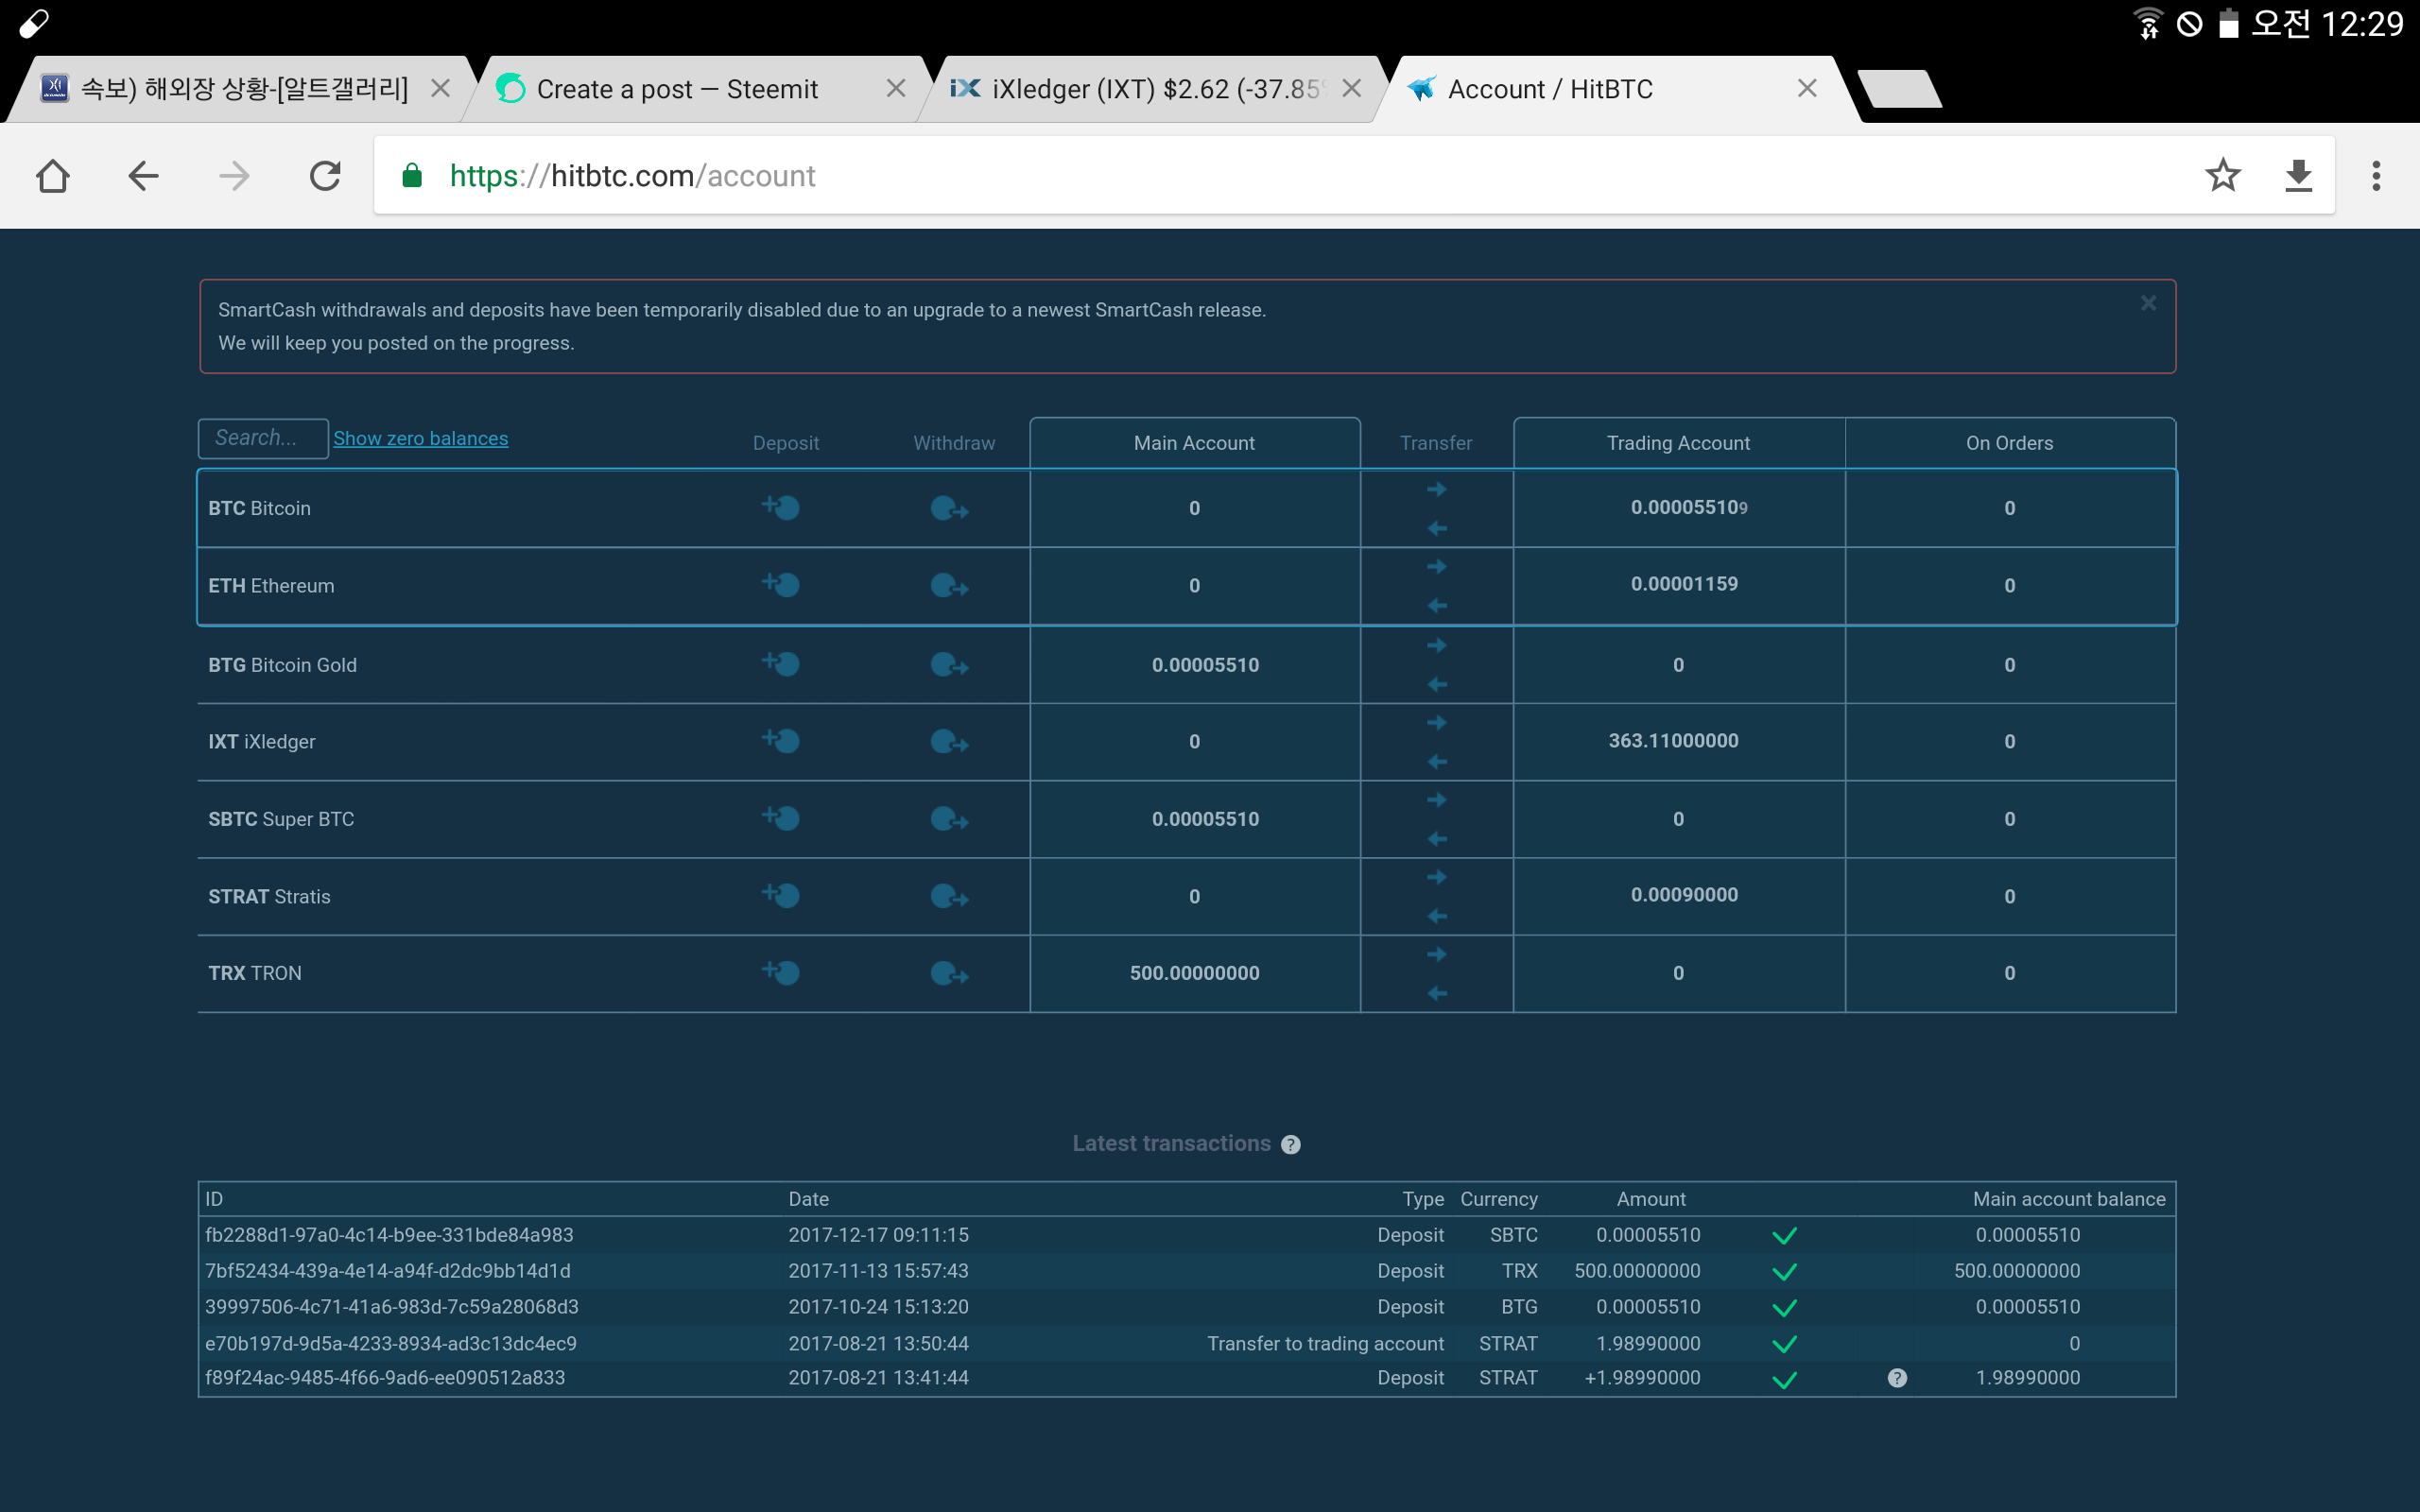Click IXT trading balance 363.11000000
The height and width of the screenshot is (1512, 2420).
1673,741
